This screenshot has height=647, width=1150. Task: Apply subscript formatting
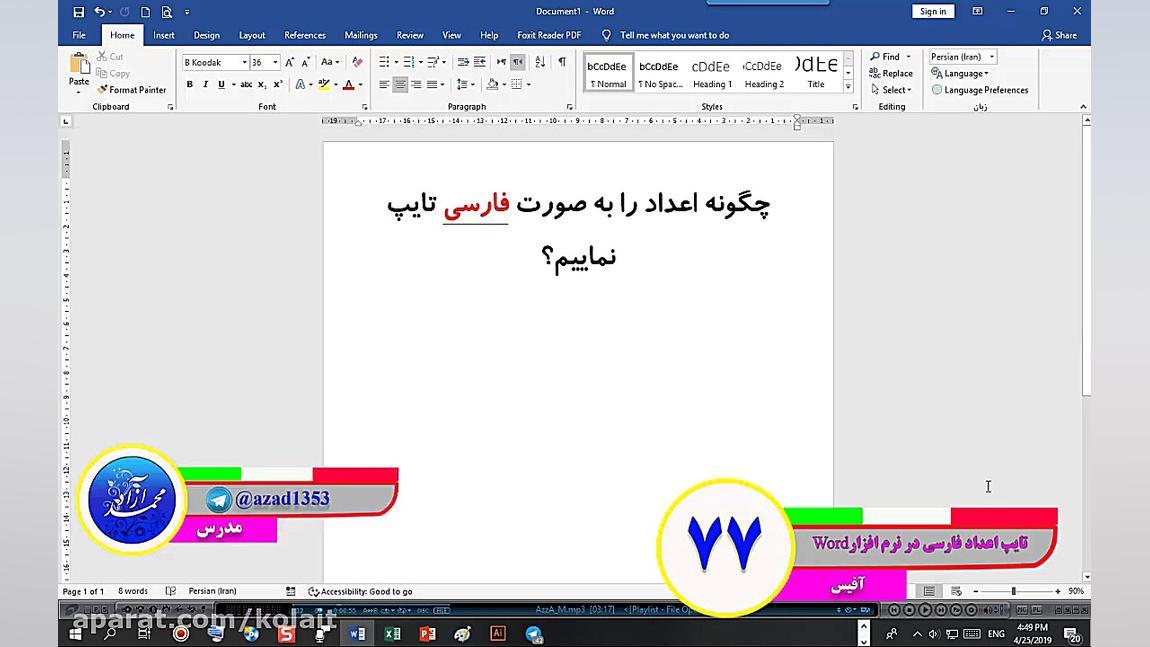[x=262, y=84]
